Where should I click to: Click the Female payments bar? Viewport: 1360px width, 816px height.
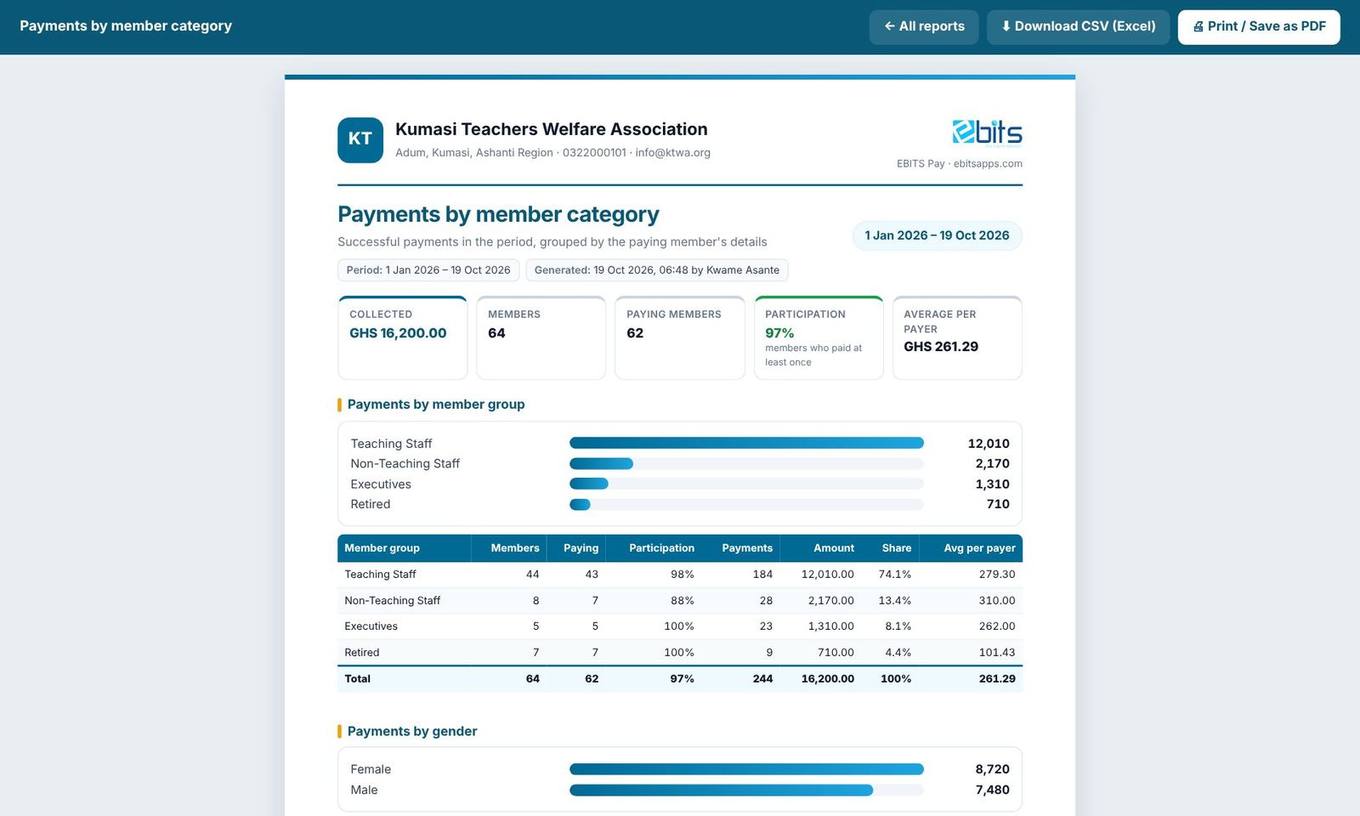[x=747, y=770]
